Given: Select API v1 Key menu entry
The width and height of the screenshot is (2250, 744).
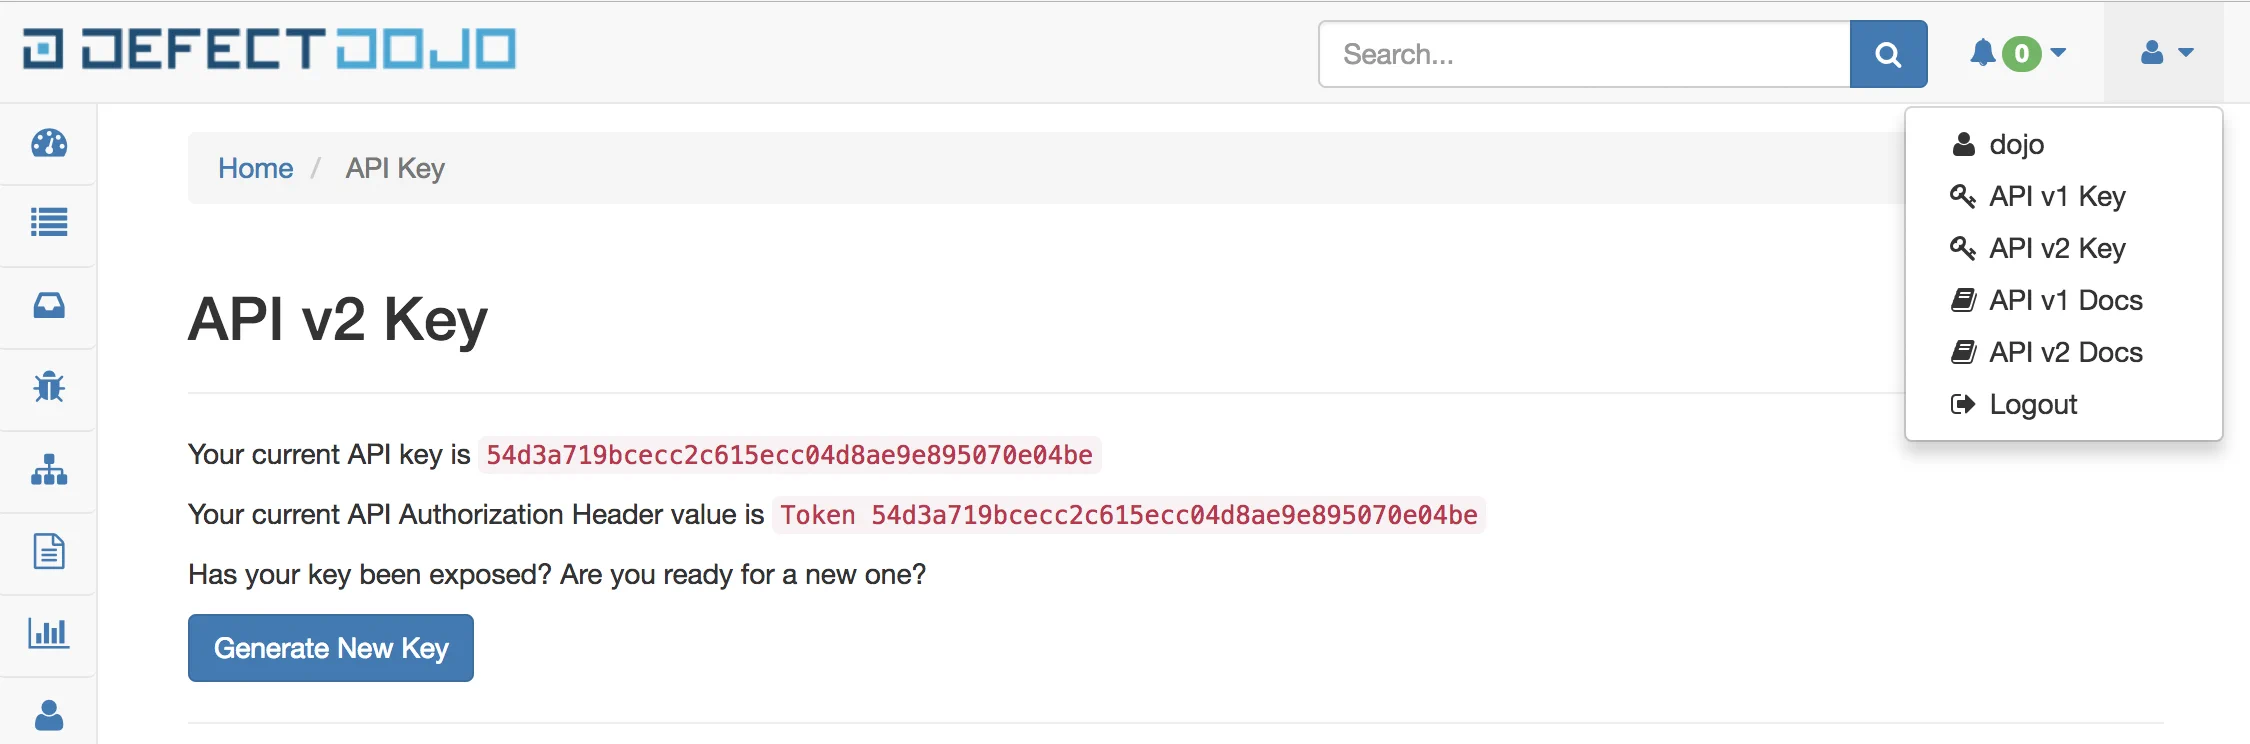Looking at the screenshot, I should coord(2056,196).
